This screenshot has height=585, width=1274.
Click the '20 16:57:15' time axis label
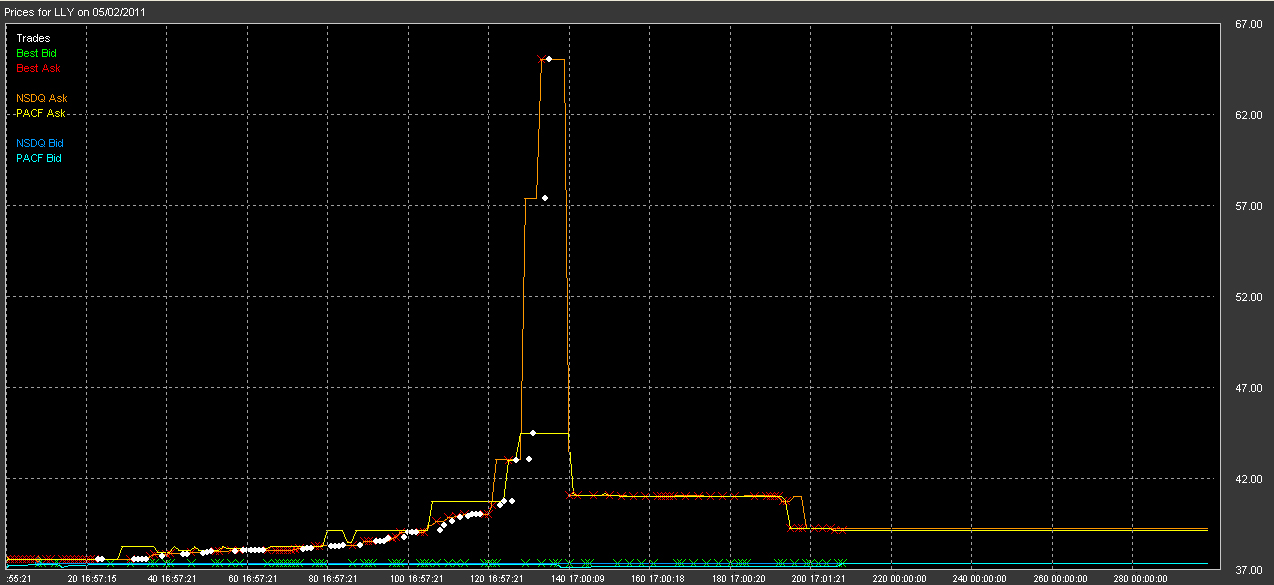(x=92, y=578)
